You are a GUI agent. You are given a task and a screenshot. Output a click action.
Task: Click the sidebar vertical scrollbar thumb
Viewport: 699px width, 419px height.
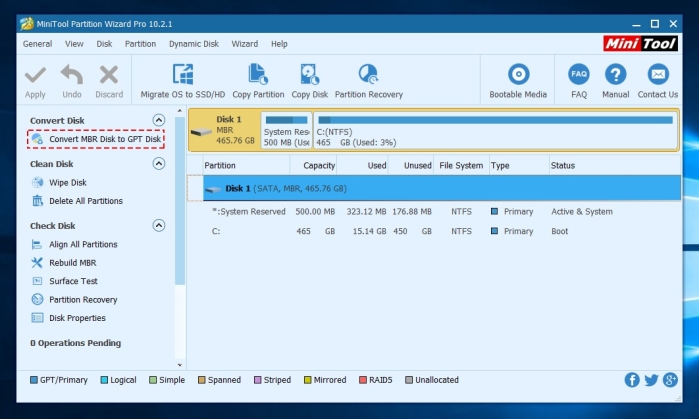pos(180,201)
